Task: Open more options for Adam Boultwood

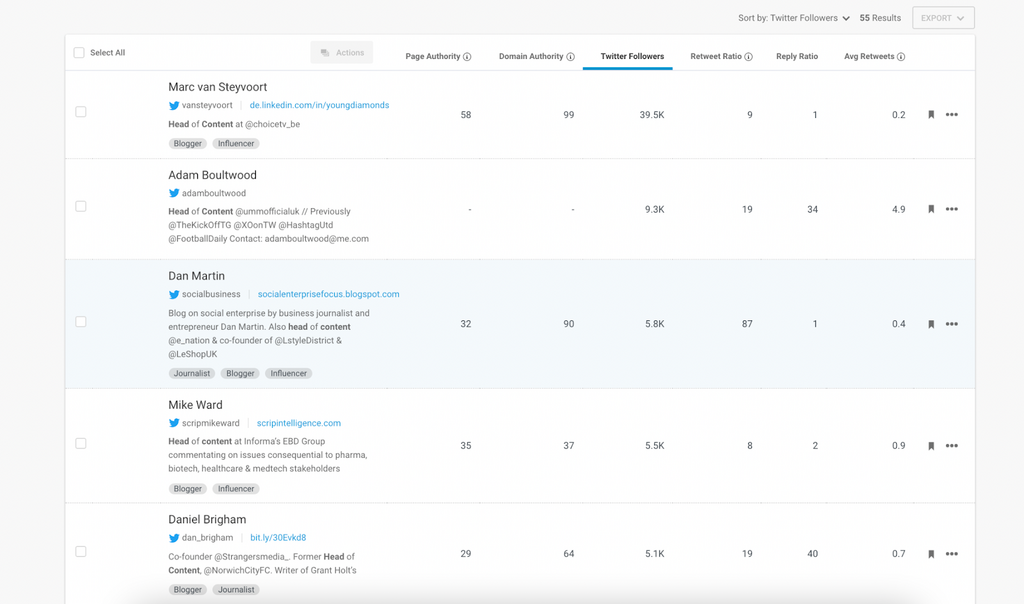Action: [x=952, y=210]
